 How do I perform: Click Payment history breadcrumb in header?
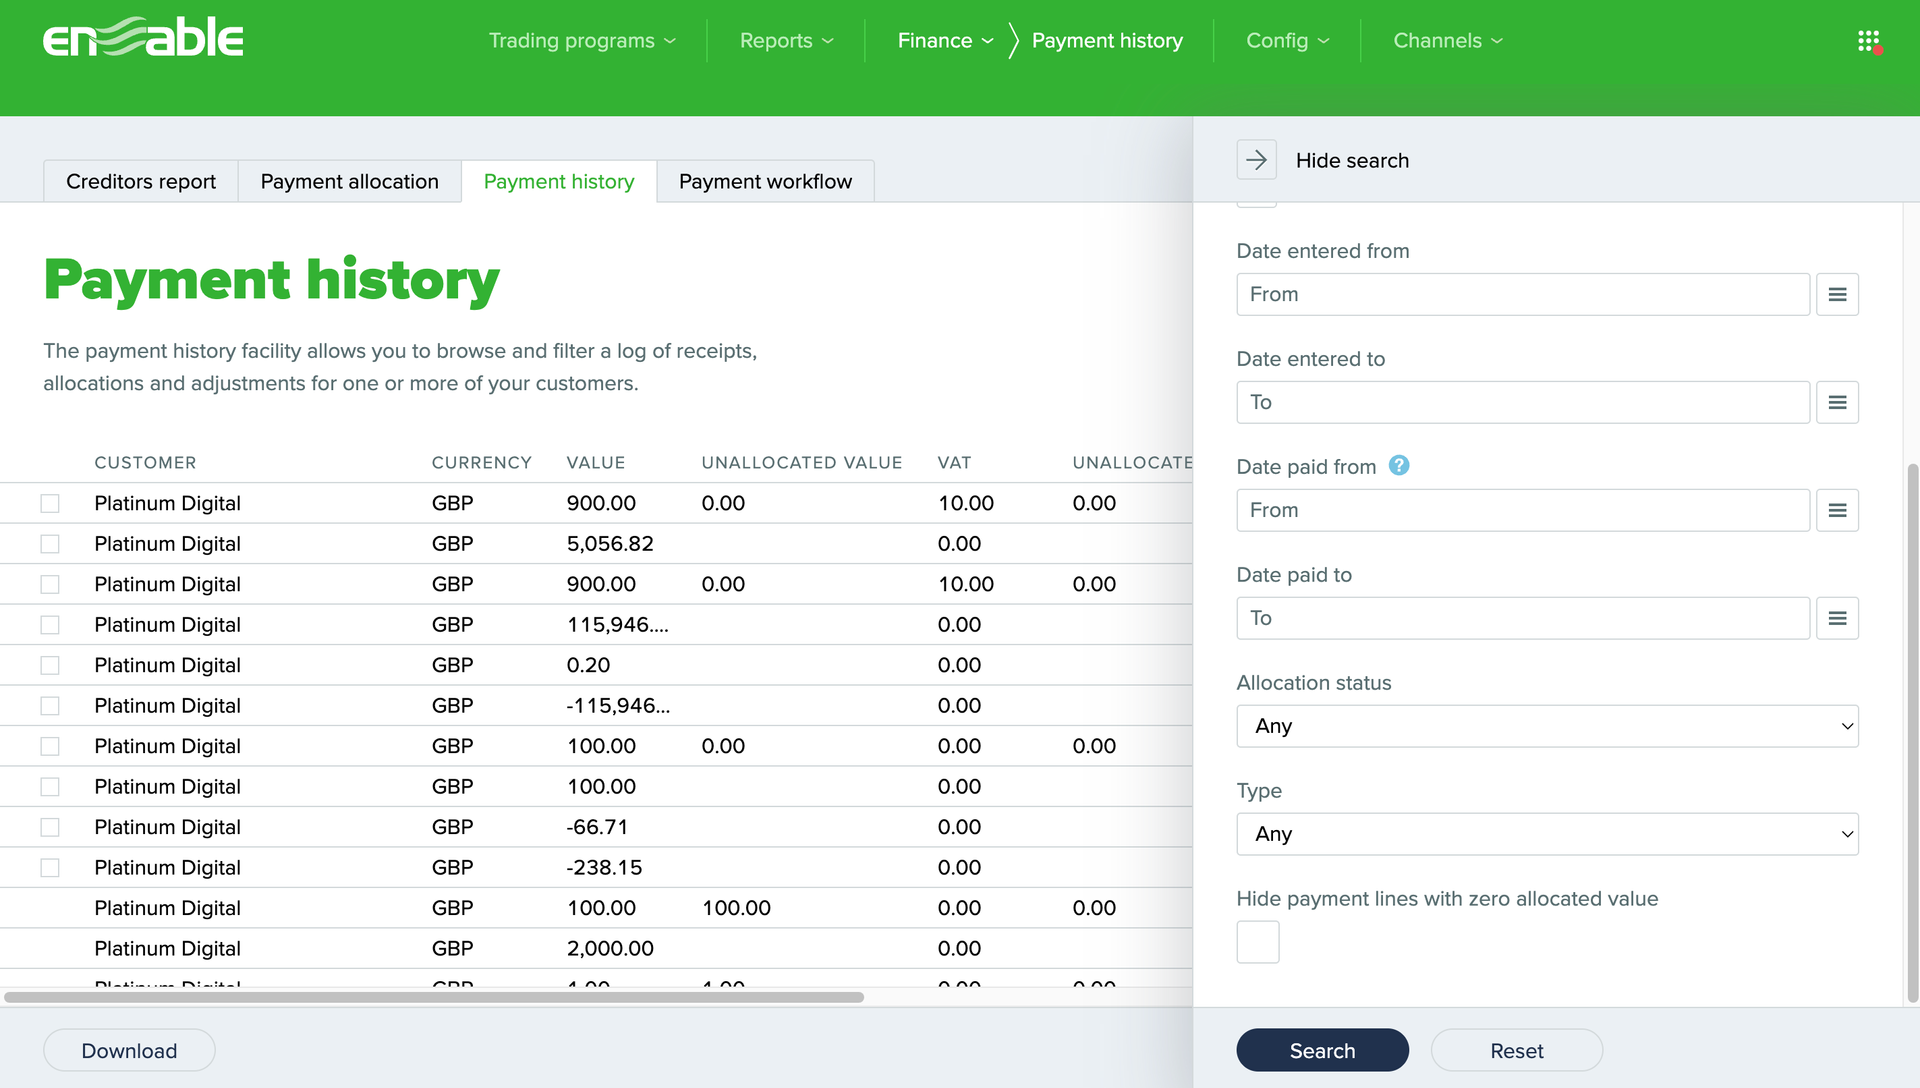click(1107, 41)
